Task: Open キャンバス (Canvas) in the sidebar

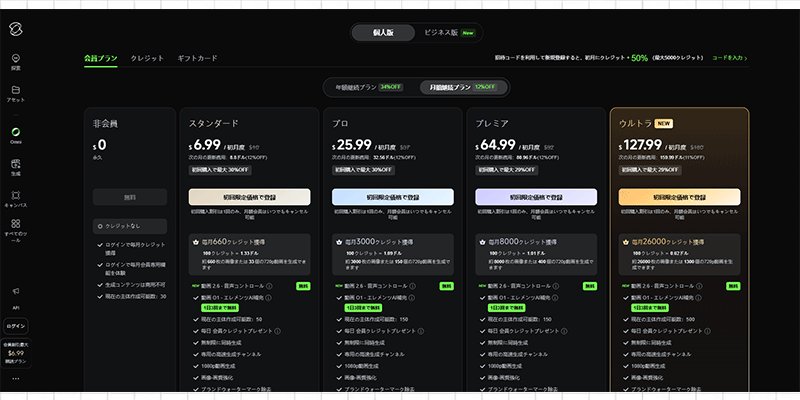Action: click(x=16, y=199)
